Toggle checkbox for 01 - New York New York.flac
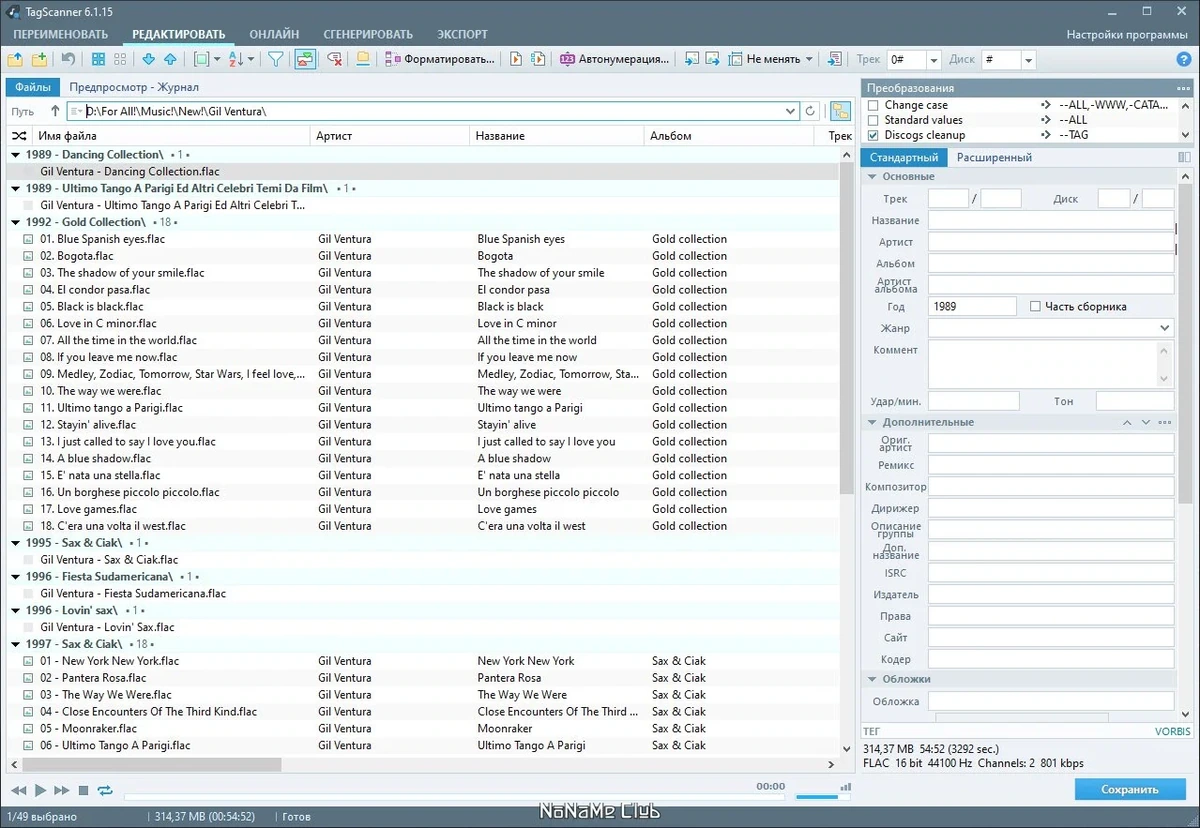This screenshot has height=828, width=1200. [x=29, y=661]
